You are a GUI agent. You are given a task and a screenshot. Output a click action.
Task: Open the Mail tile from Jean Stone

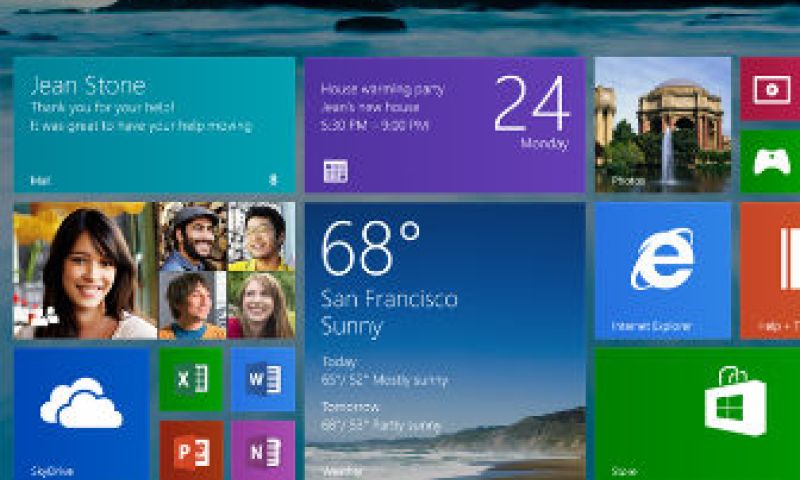tap(154, 125)
